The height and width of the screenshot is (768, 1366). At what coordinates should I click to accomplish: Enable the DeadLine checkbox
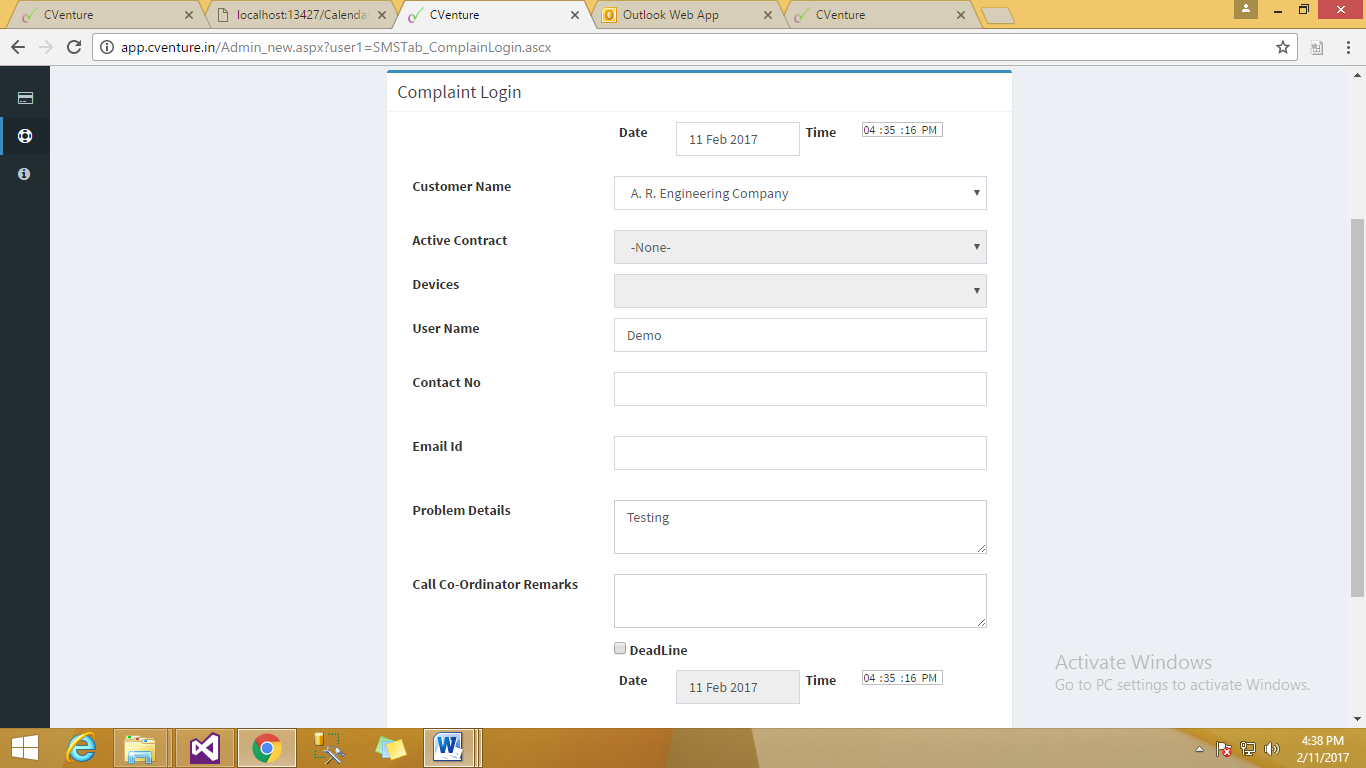pyautogui.click(x=620, y=648)
